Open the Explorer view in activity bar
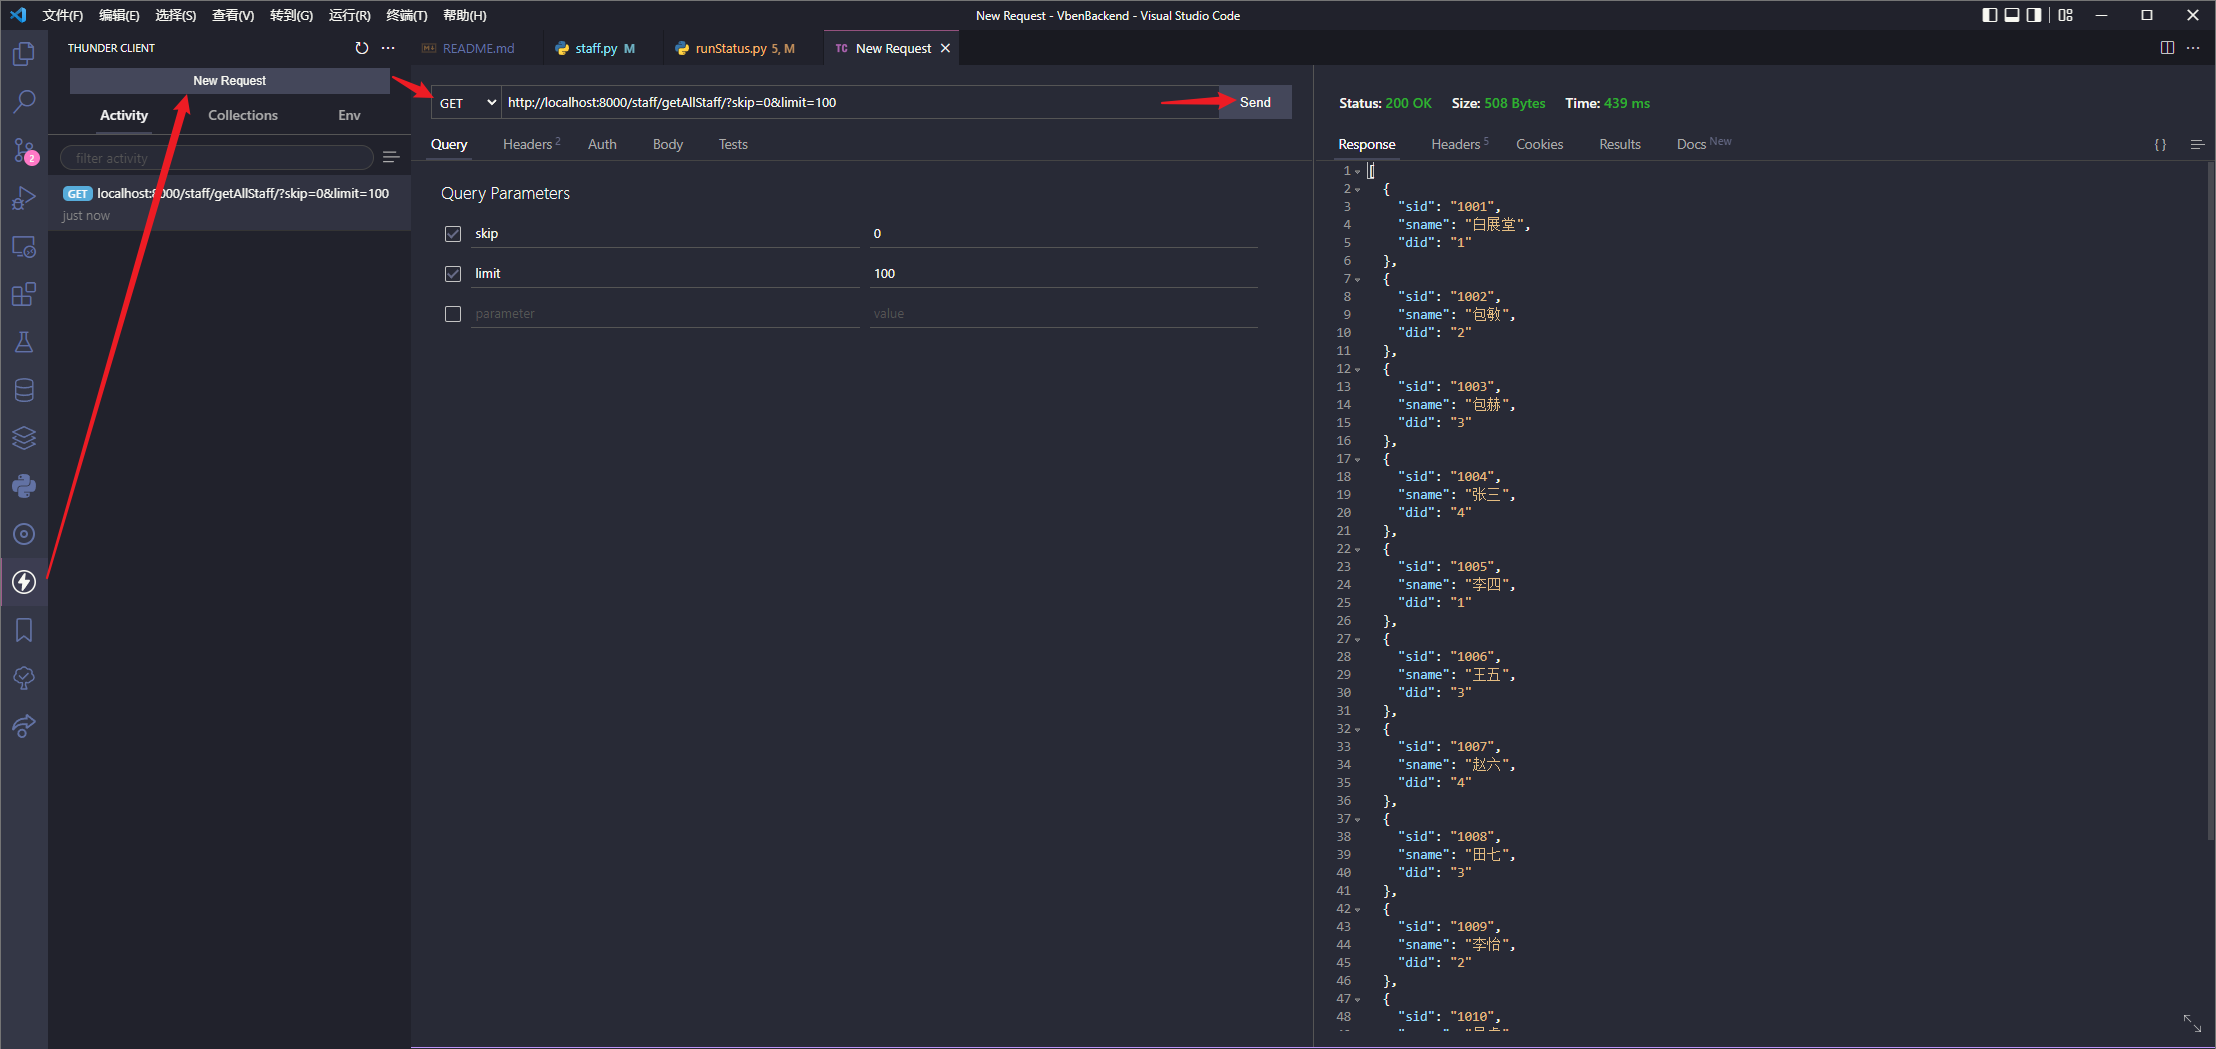This screenshot has width=2216, height=1049. point(24,53)
